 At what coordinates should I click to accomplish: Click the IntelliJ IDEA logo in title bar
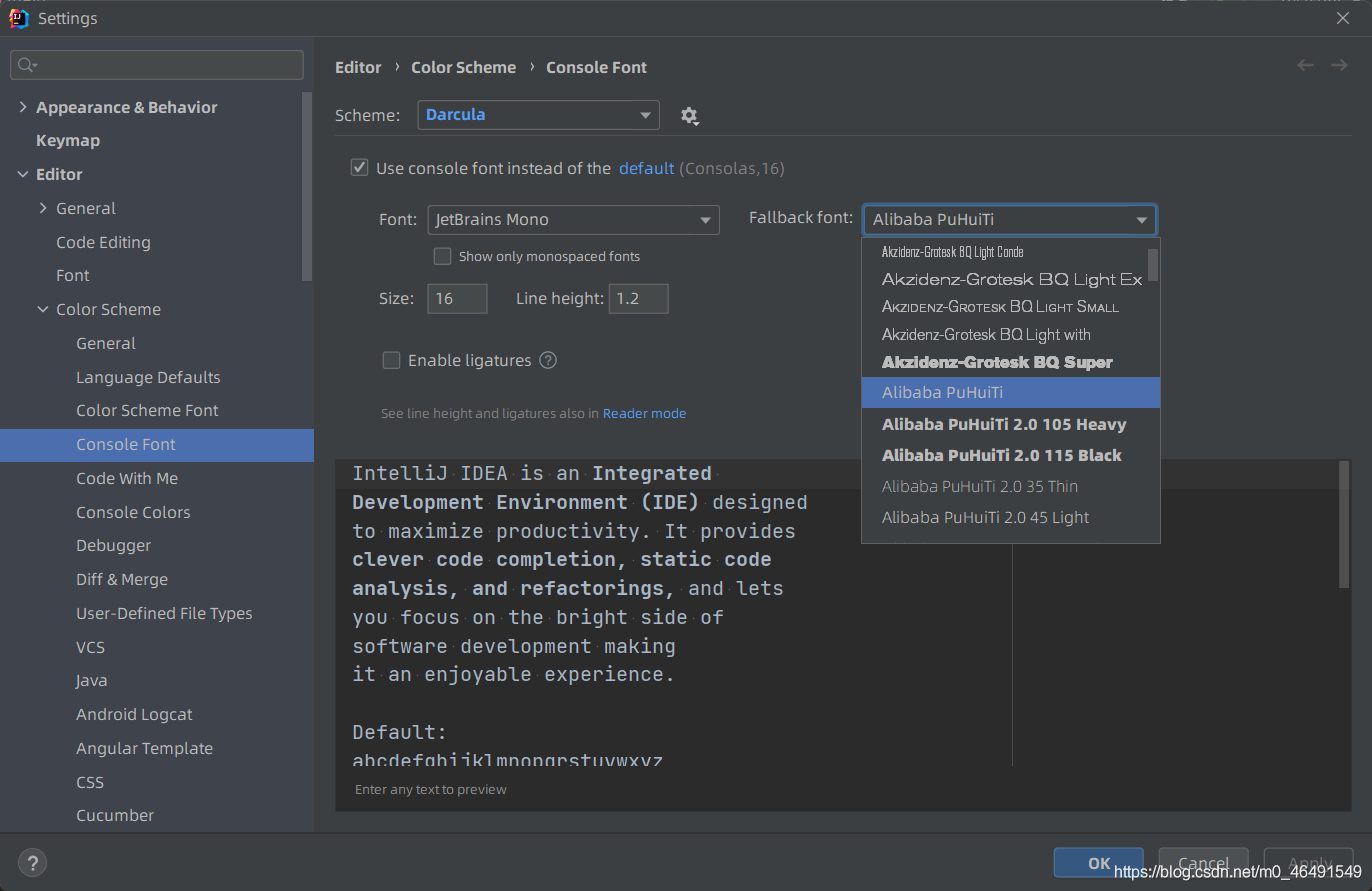19,17
